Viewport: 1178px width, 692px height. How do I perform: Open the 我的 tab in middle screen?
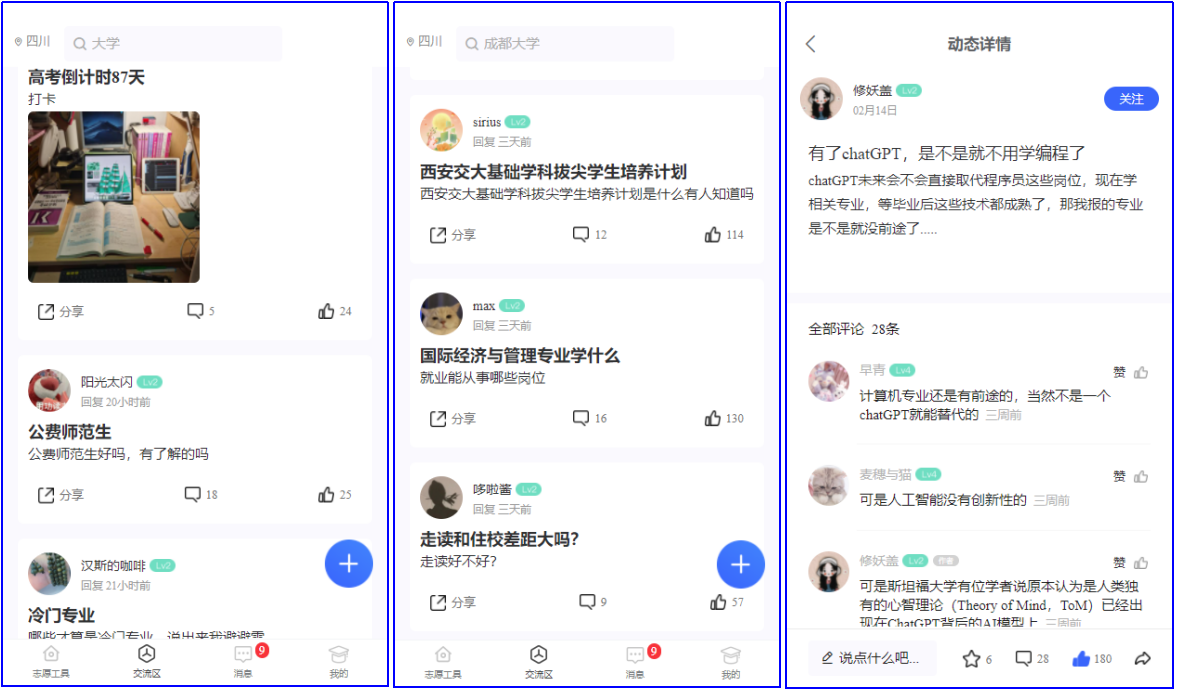click(x=730, y=661)
